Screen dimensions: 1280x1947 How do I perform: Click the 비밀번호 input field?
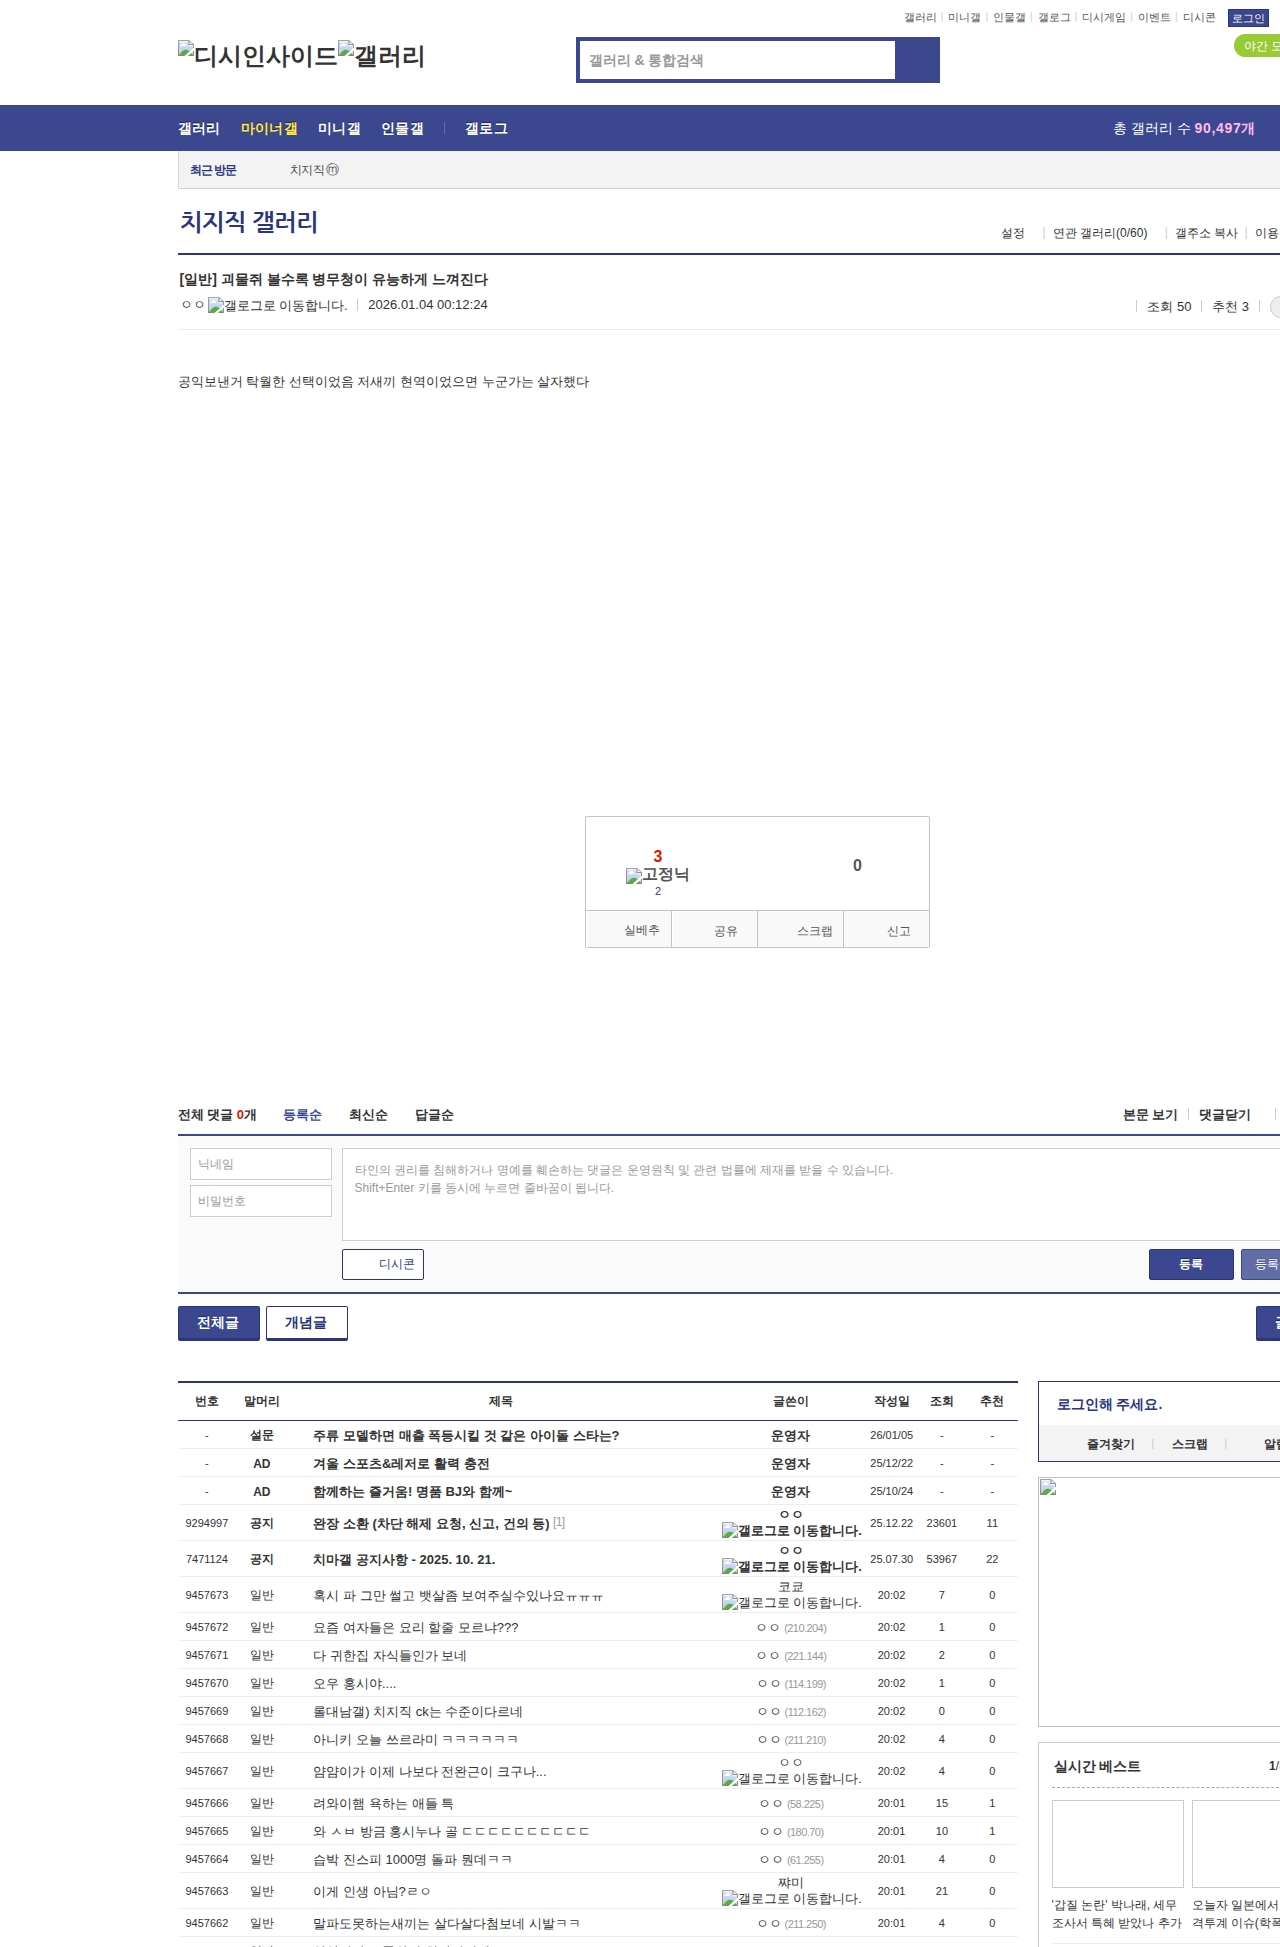click(261, 1201)
